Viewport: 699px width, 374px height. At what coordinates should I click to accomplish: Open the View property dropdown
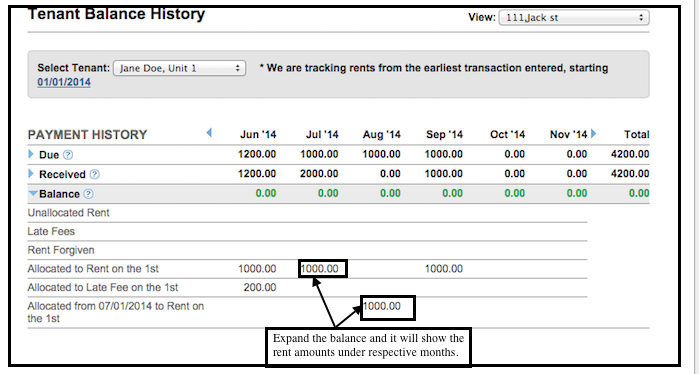pyautogui.click(x=574, y=18)
